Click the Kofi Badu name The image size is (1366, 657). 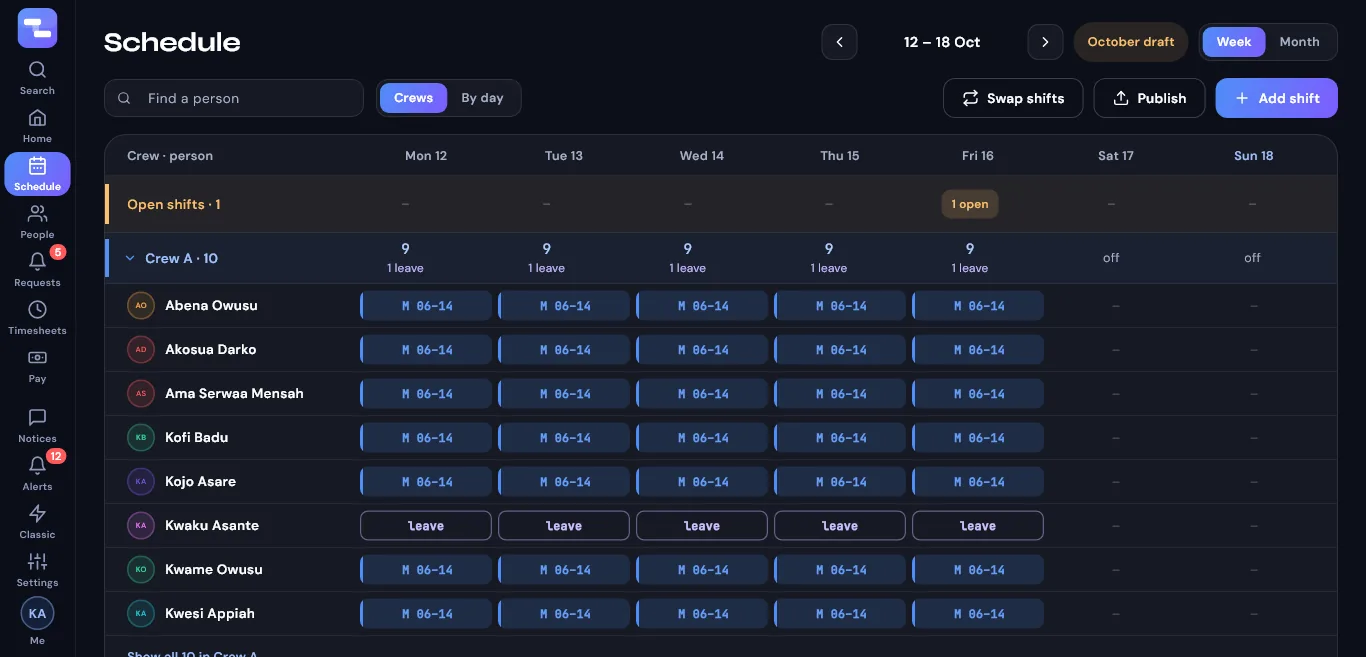(197, 438)
